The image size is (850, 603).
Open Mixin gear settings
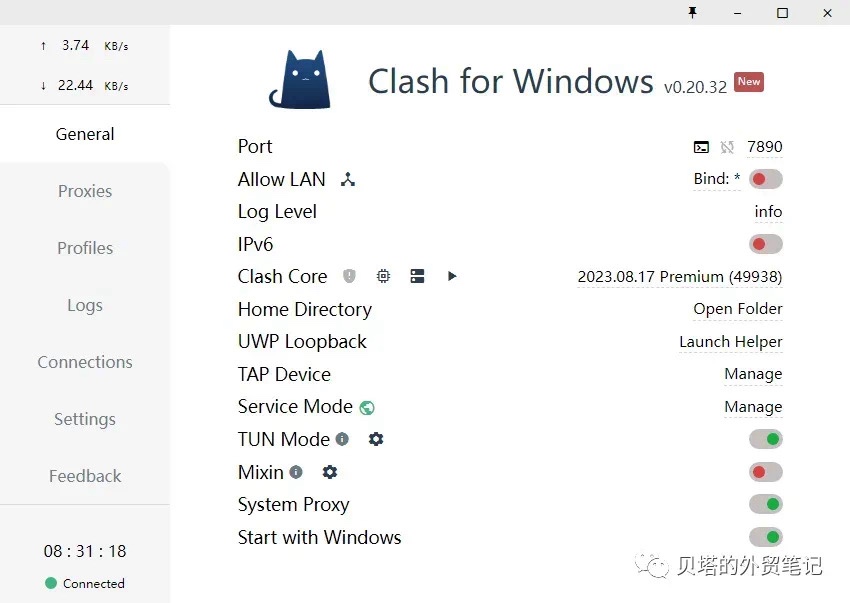[330, 472]
